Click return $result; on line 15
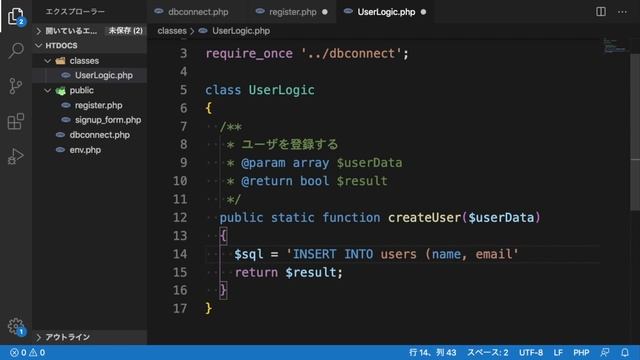Screen dimensions: 640x360 click(x=289, y=272)
